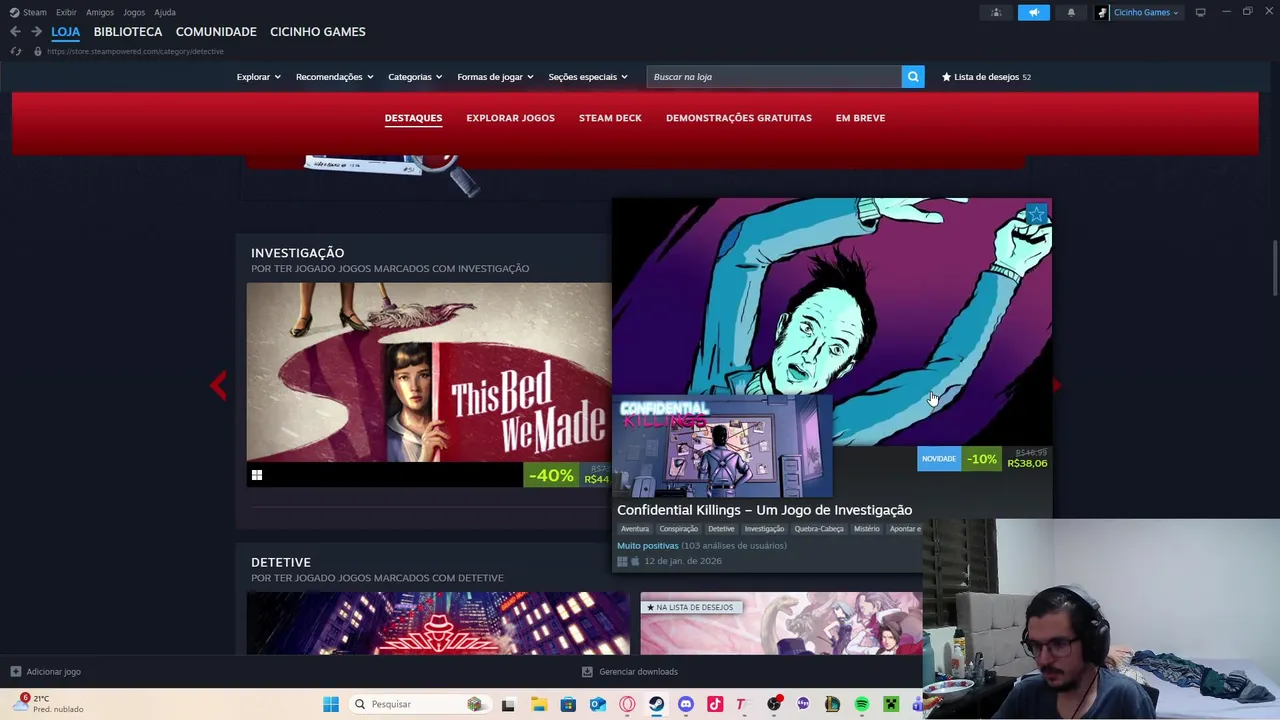1280x720 pixels.
Task: Click the page vertical scrollbar
Action: [1274, 268]
